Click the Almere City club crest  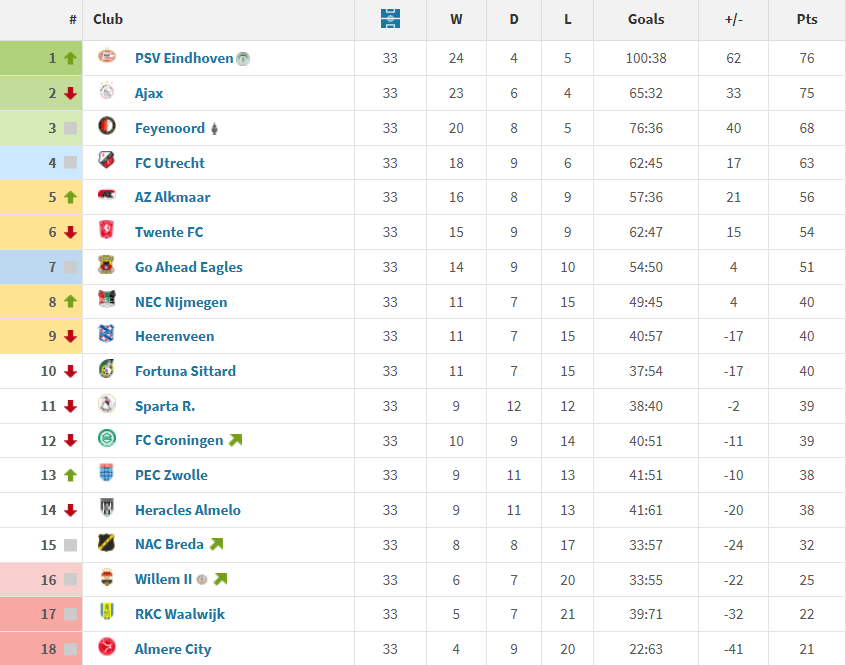coord(107,646)
